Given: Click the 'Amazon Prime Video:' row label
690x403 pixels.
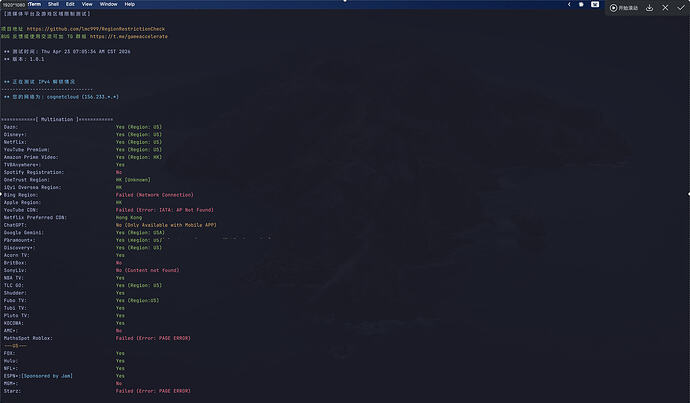Looking at the screenshot, I should coord(31,157).
